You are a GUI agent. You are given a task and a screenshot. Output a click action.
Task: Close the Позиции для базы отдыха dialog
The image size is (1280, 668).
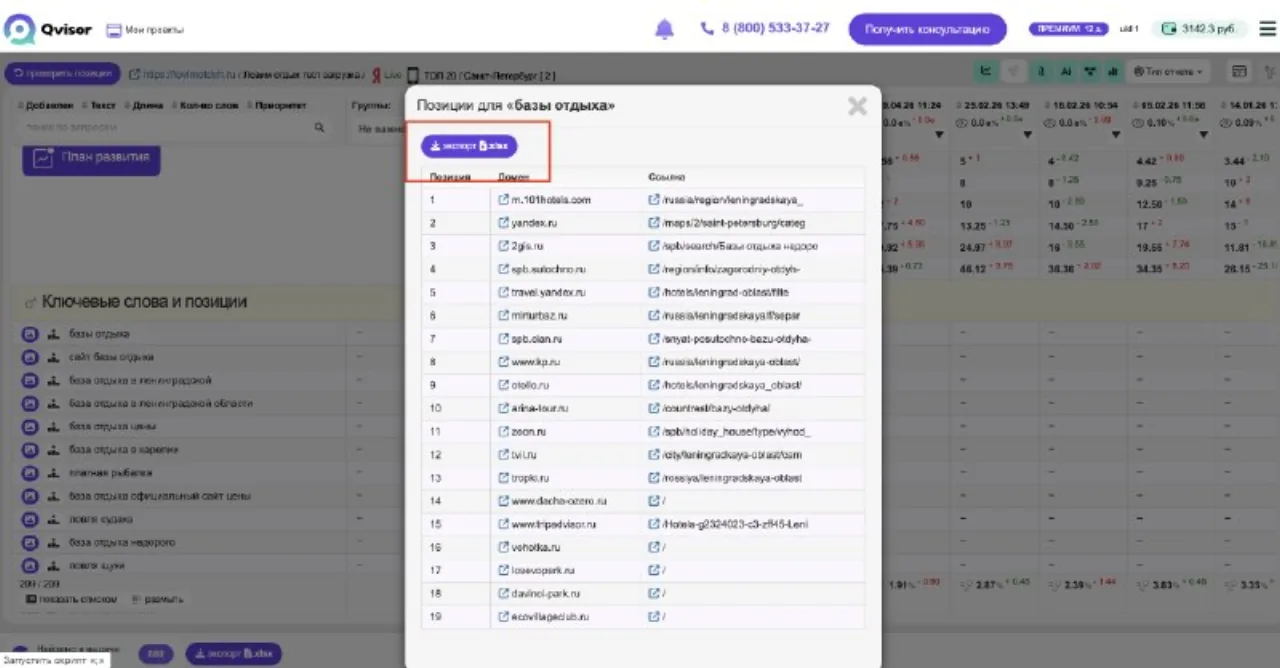click(x=857, y=106)
